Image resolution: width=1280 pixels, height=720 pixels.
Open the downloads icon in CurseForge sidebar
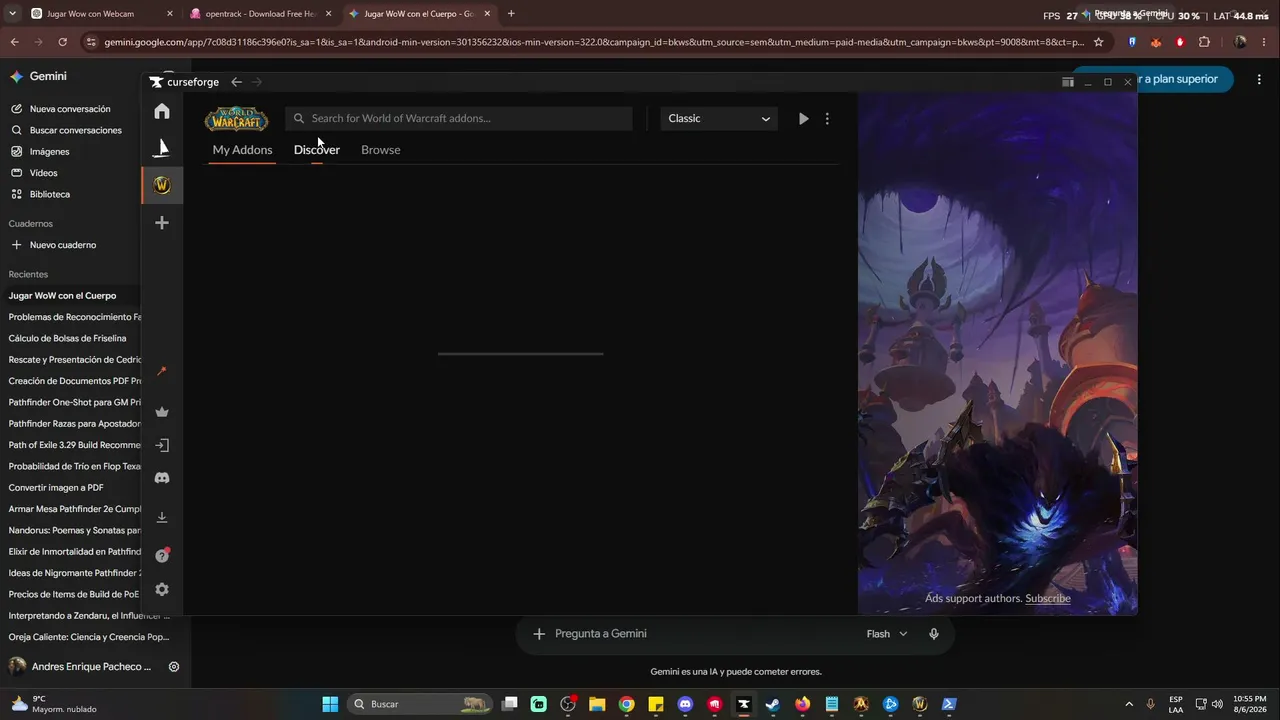tap(162, 517)
